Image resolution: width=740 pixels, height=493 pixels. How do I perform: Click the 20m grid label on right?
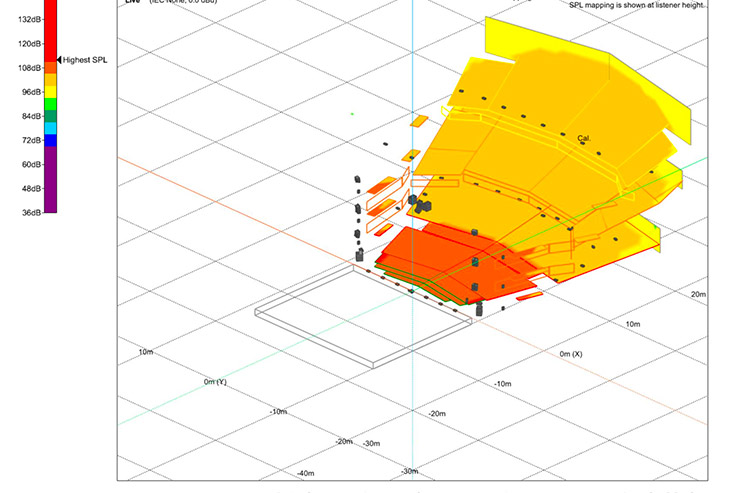698,294
